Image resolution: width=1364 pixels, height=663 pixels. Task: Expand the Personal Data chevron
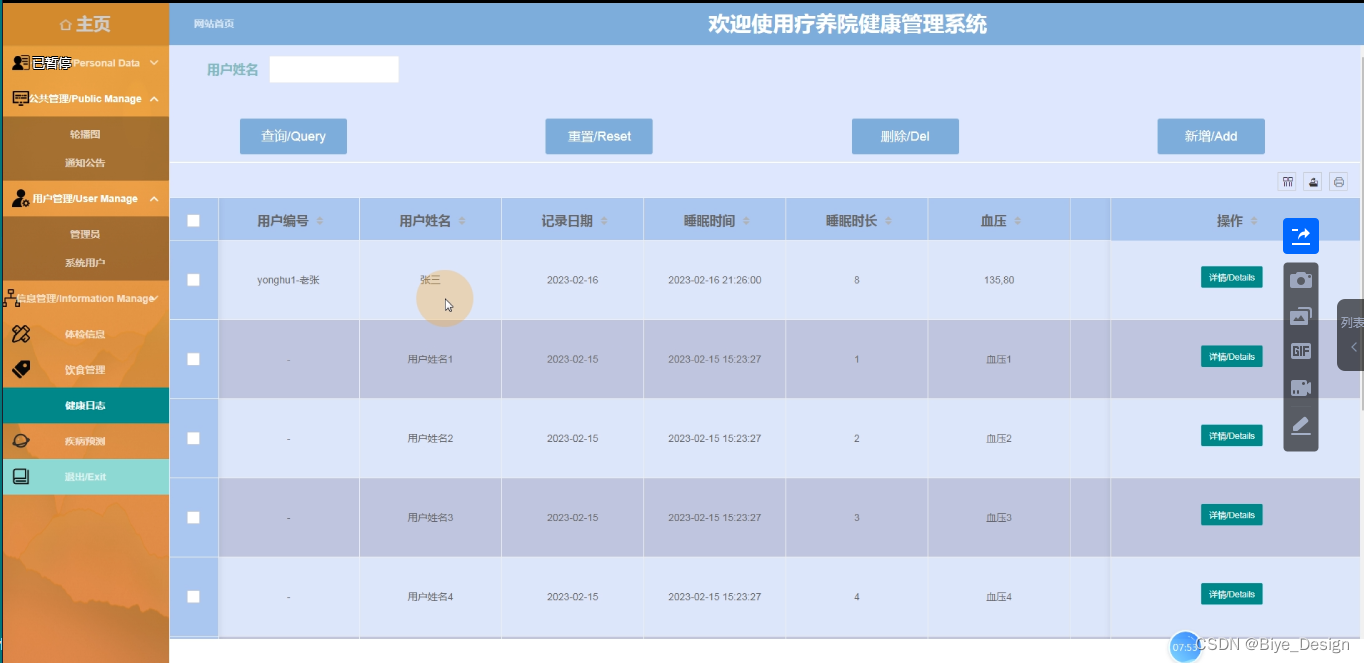(x=154, y=63)
